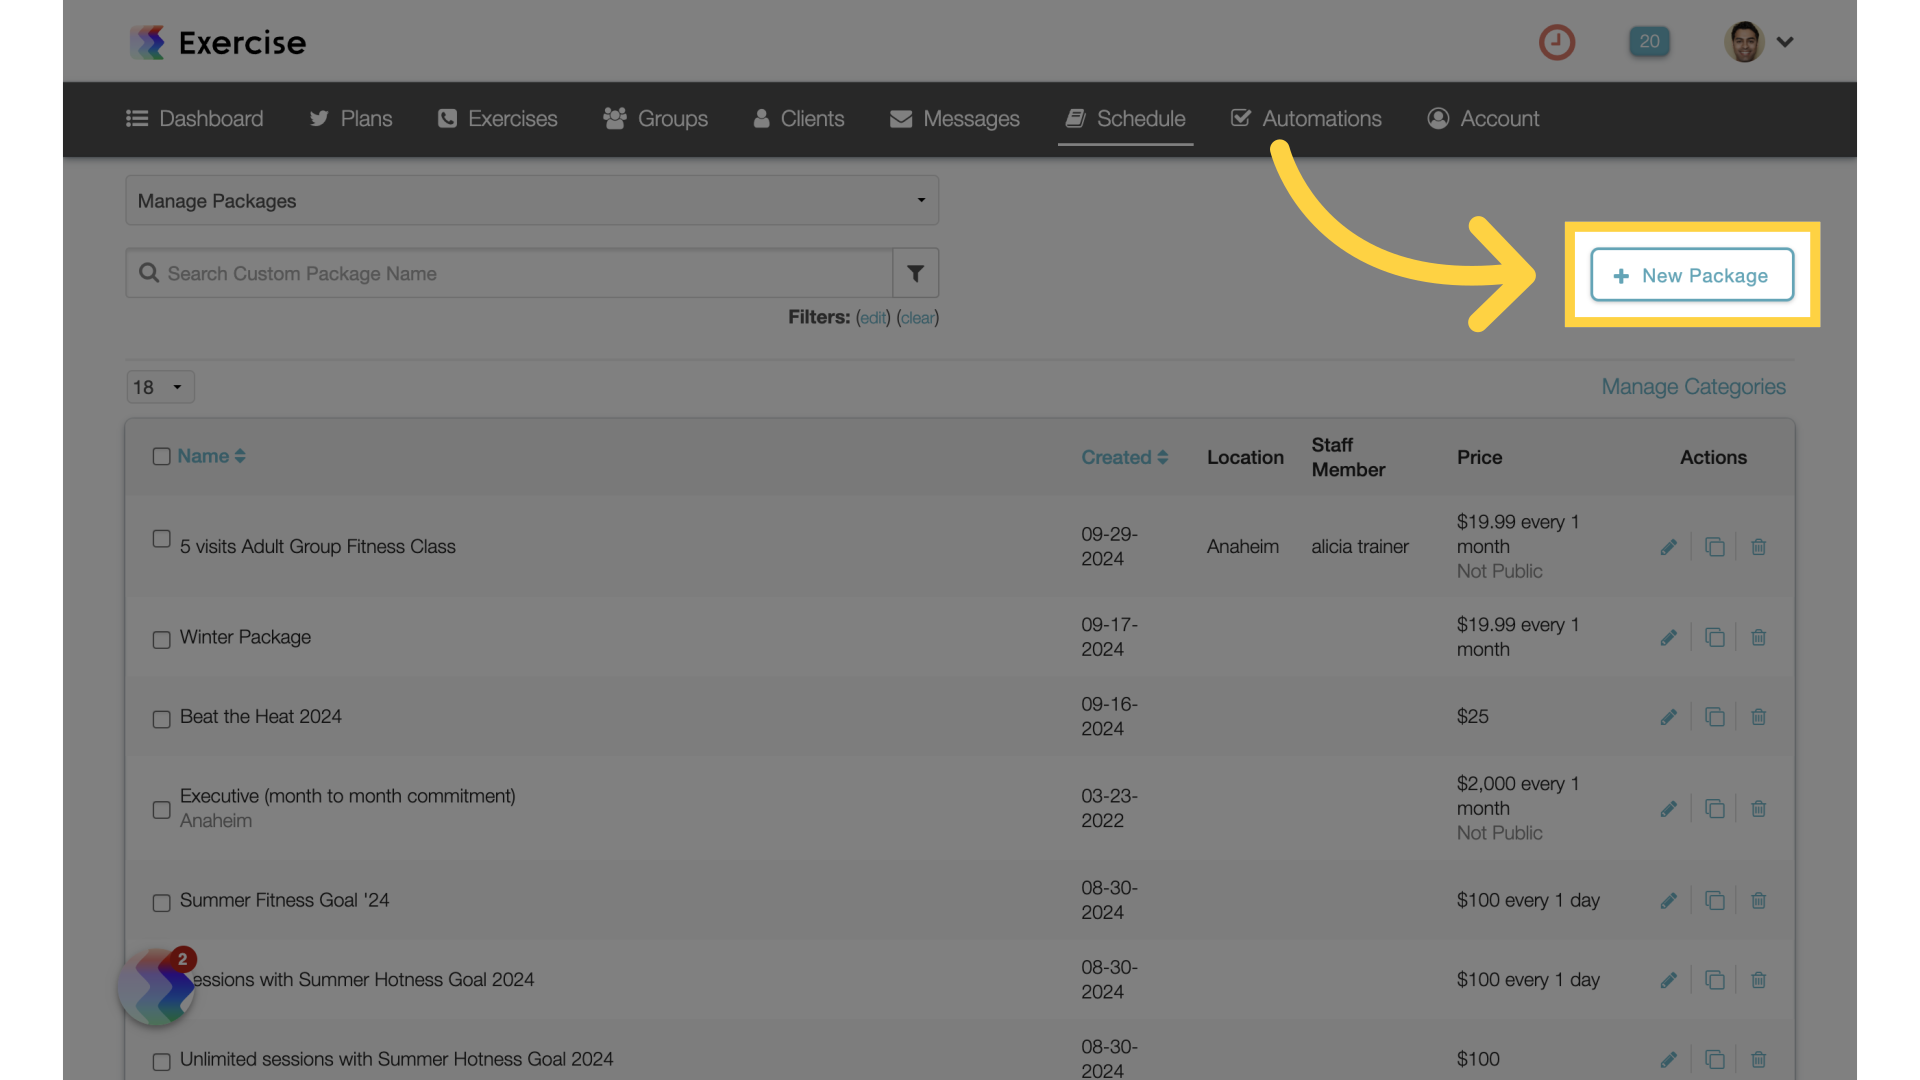Edit the Executive month to month package

point(1668,809)
